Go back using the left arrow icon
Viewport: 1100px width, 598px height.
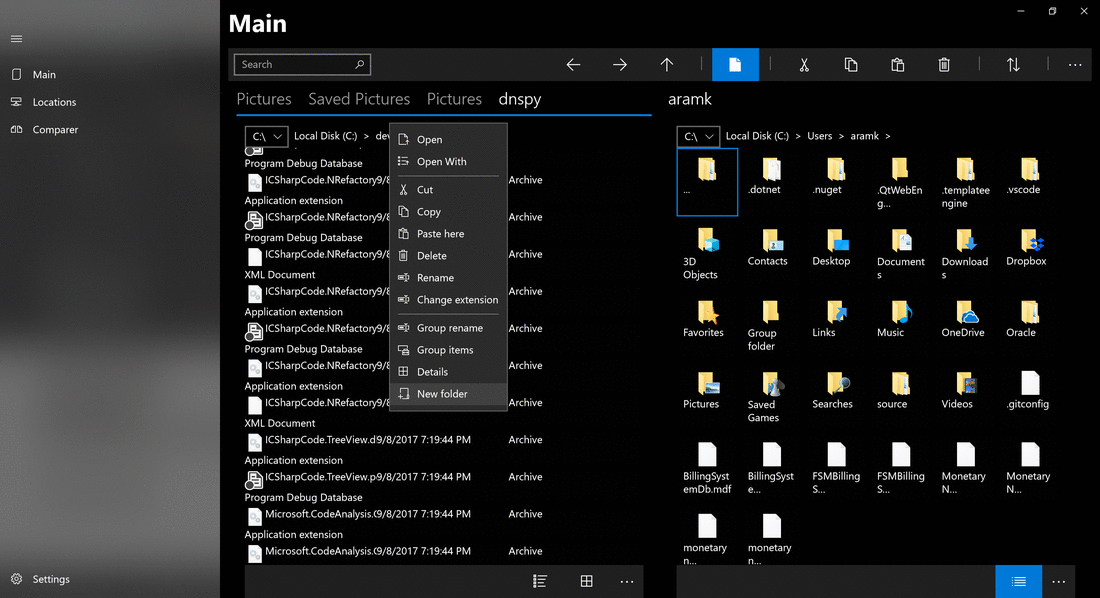tap(573, 65)
